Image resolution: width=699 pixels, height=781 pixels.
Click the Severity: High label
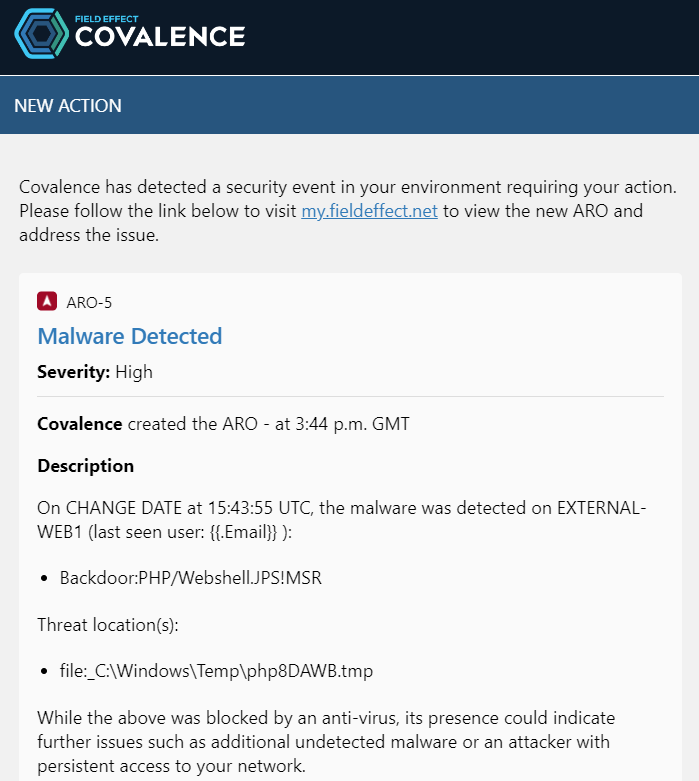tap(95, 372)
